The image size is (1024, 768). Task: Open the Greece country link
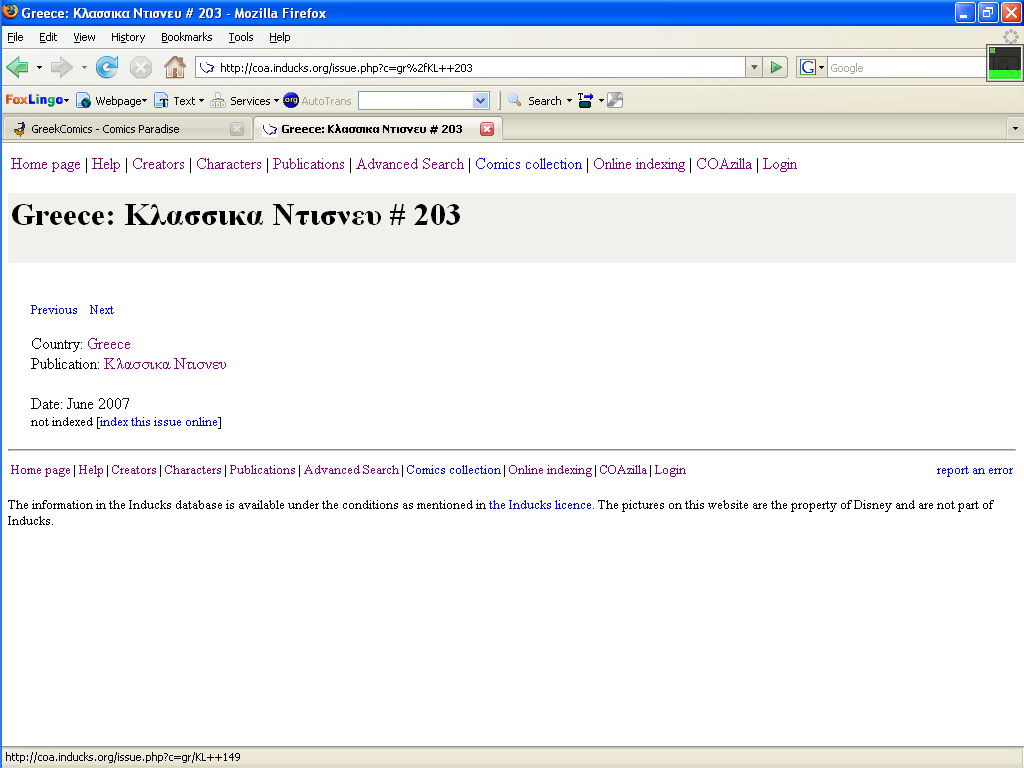(x=109, y=344)
